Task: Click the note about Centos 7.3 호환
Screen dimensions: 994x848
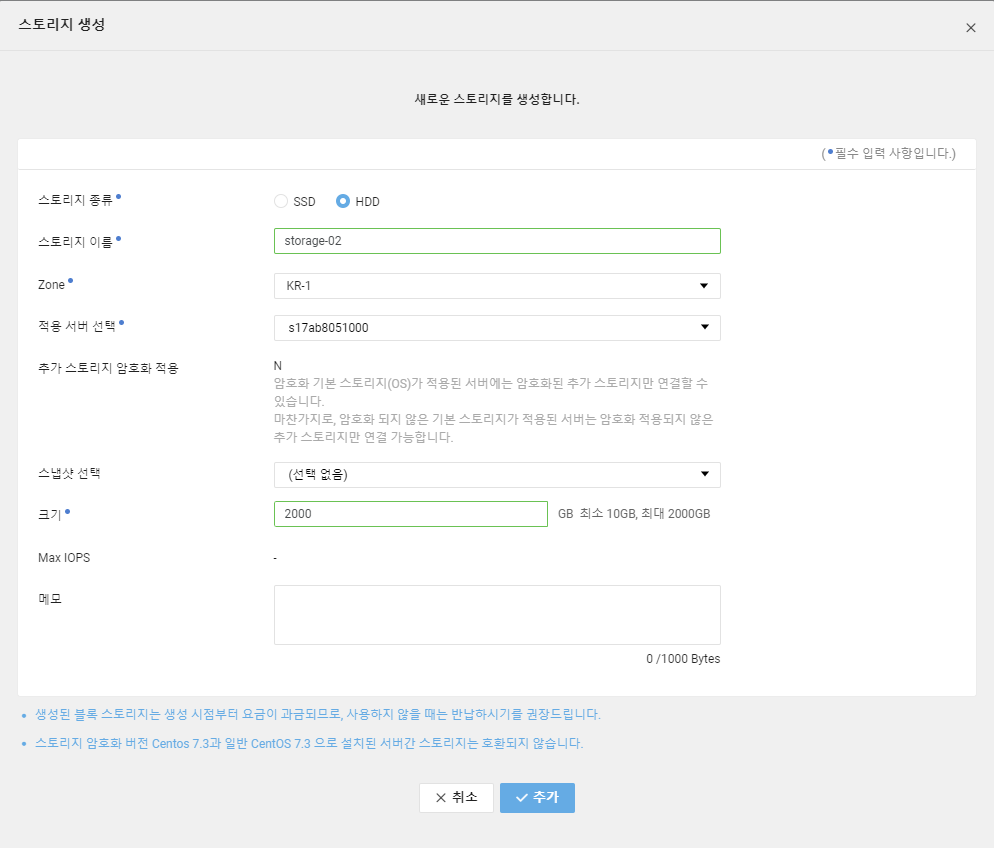Action: [308, 744]
